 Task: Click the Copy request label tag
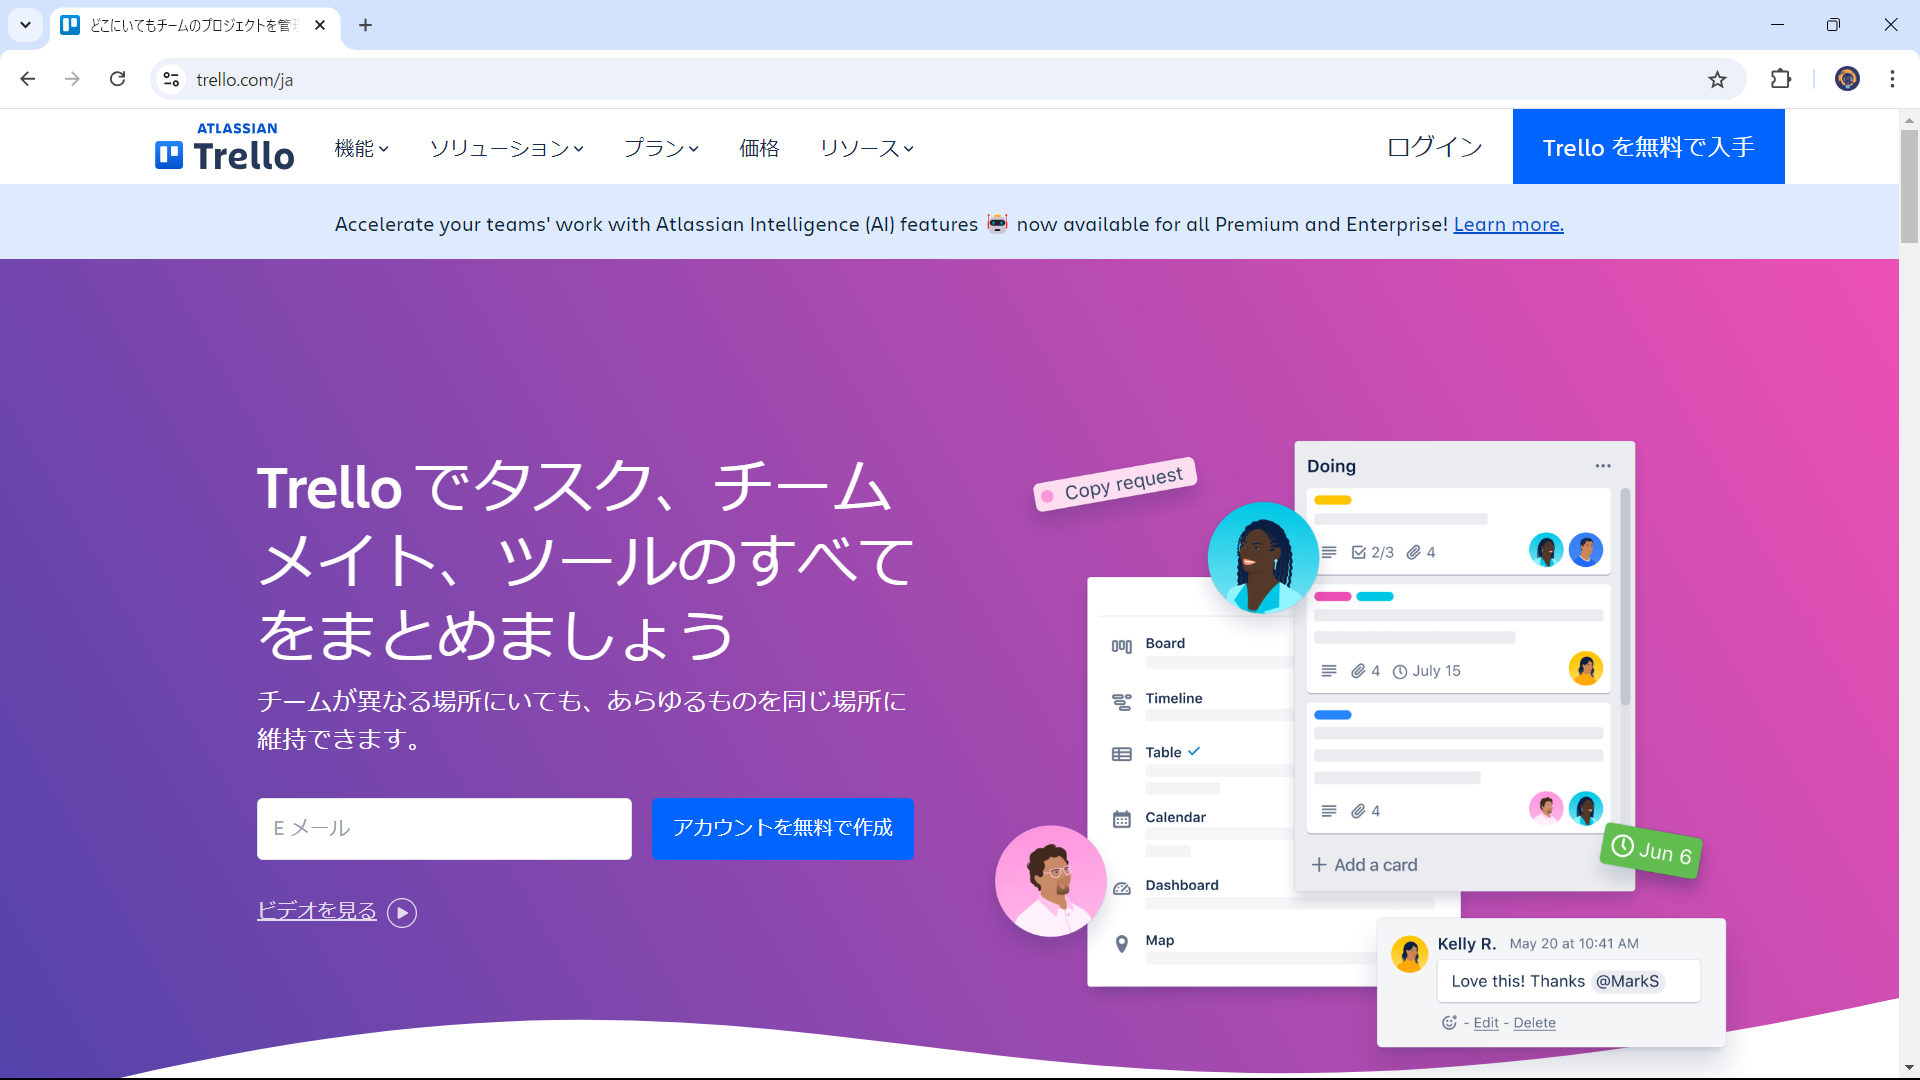pyautogui.click(x=1115, y=484)
